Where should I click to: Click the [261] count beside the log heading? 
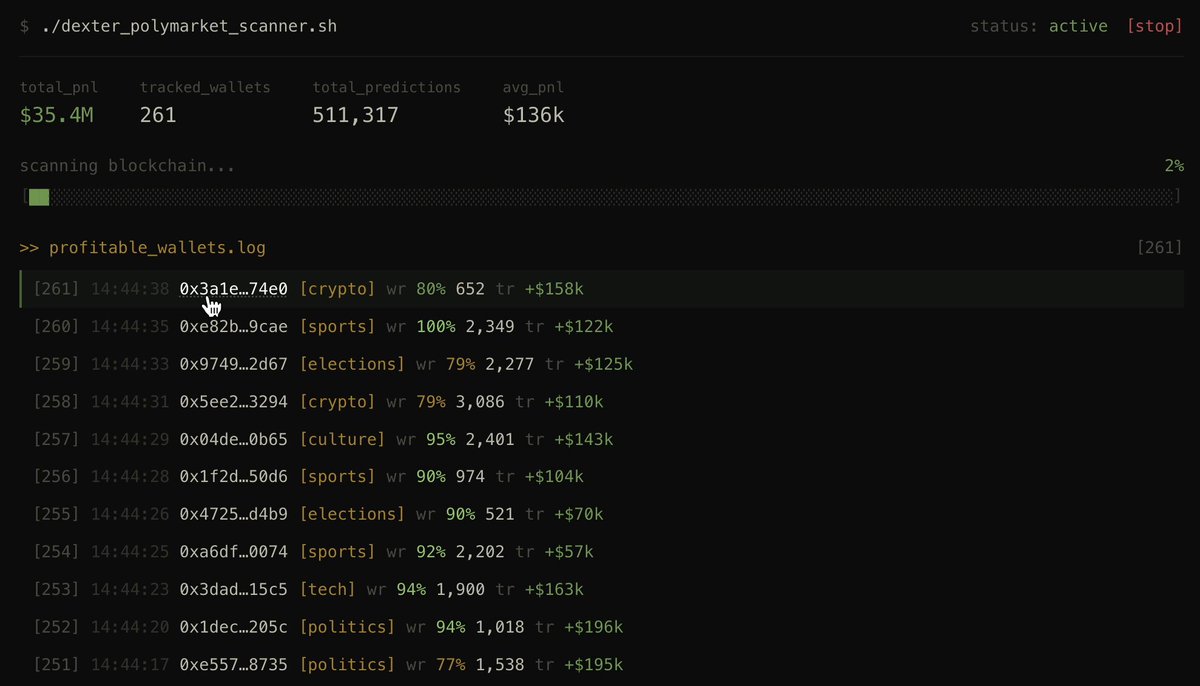click(x=1159, y=247)
